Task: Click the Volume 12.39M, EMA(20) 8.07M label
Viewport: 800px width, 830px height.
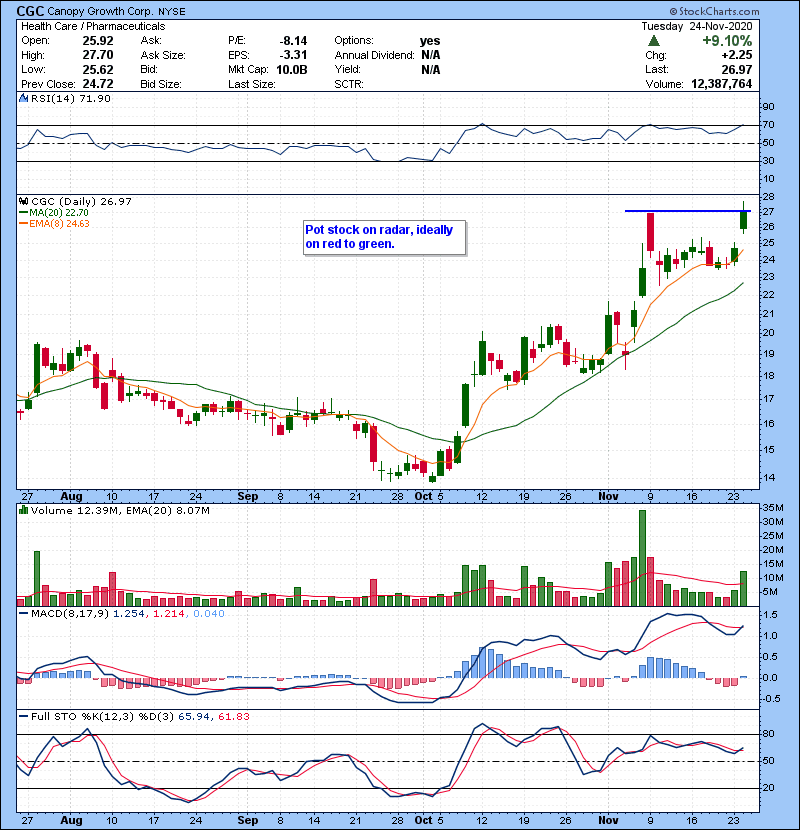Action: 120,511
